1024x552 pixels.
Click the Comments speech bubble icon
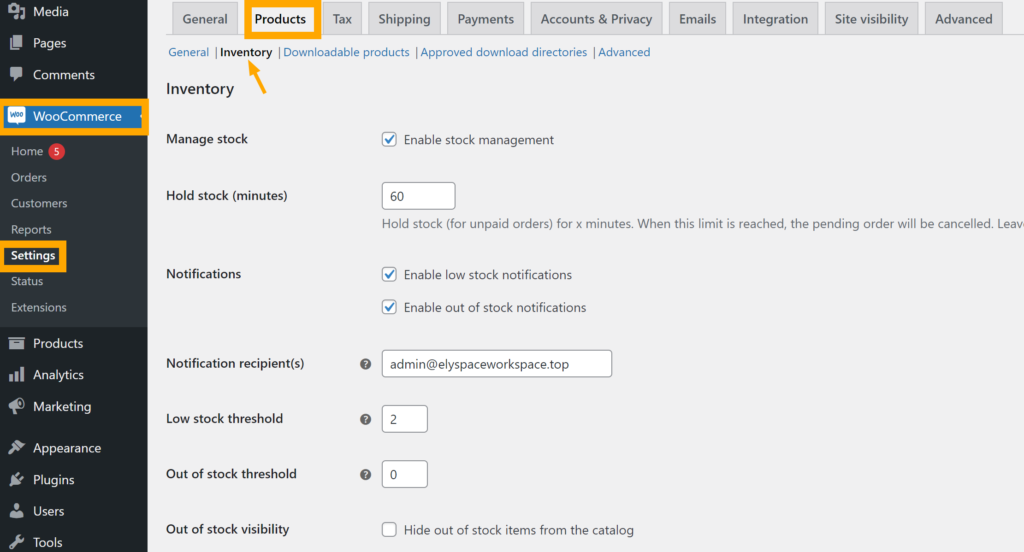pos(16,75)
